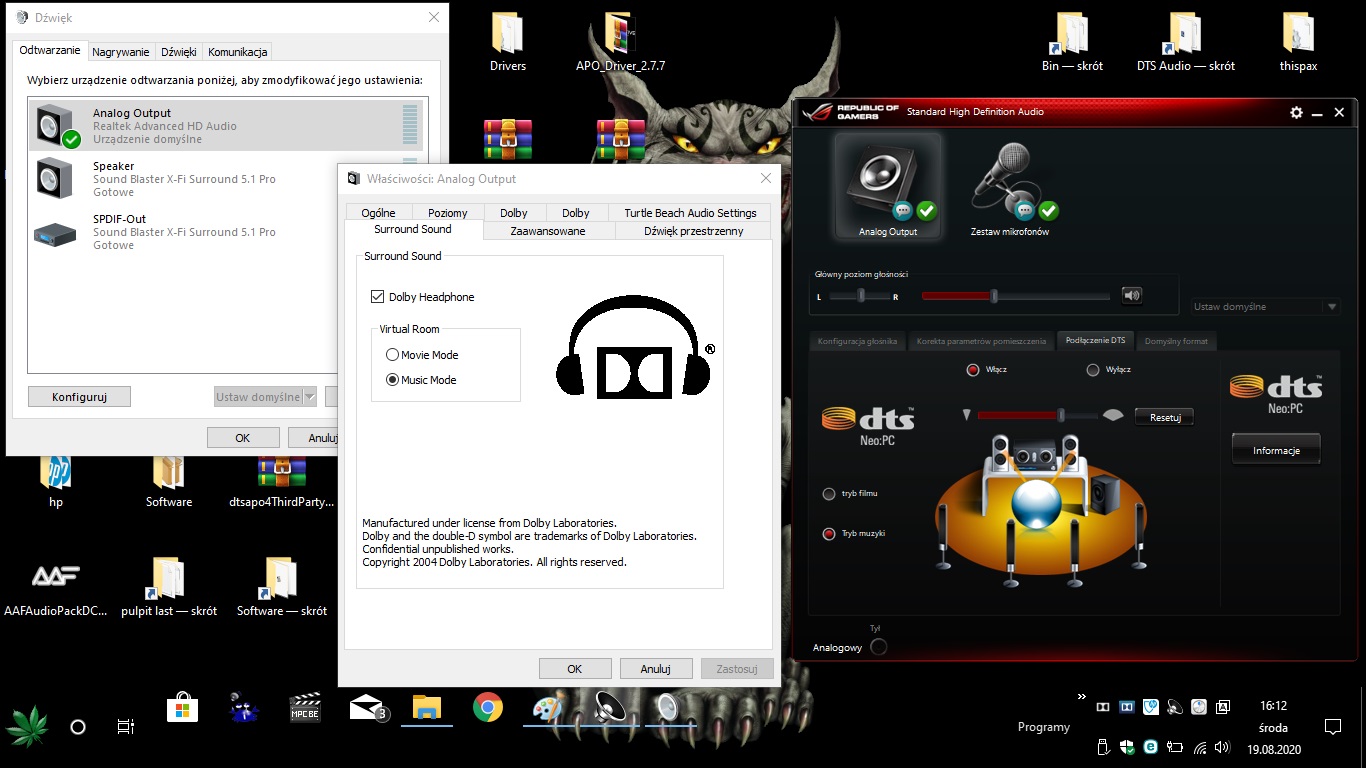Open Korekta parametrów pomieszczenia tab
1366x768 pixels.
point(981,341)
